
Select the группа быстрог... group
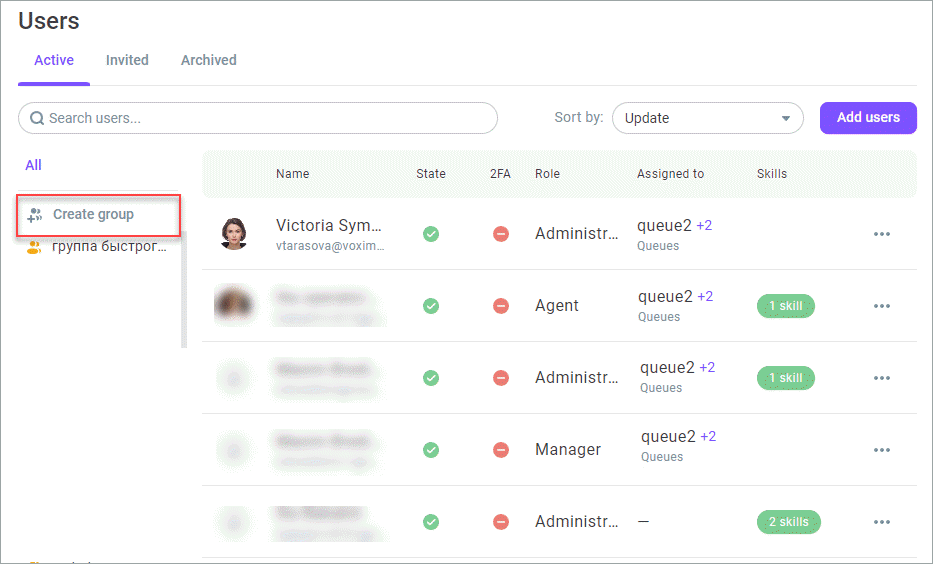pos(109,246)
